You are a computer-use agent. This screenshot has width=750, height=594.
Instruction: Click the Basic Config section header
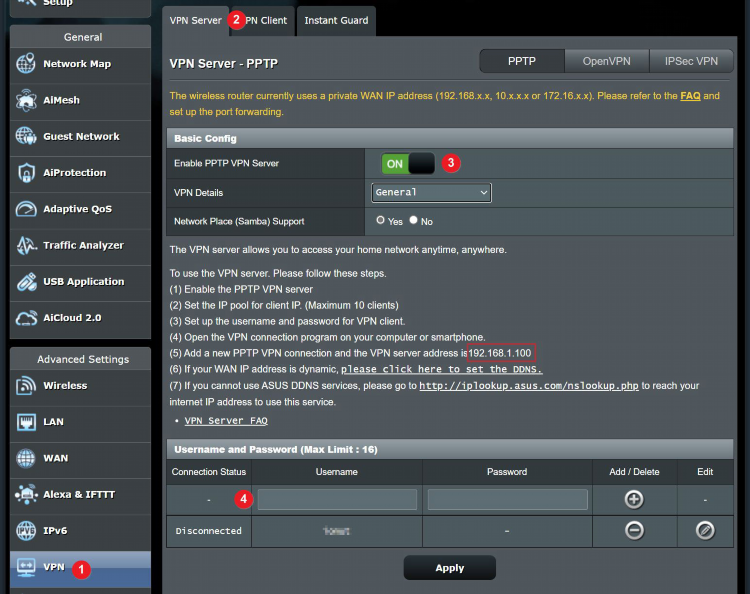click(x=450, y=138)
